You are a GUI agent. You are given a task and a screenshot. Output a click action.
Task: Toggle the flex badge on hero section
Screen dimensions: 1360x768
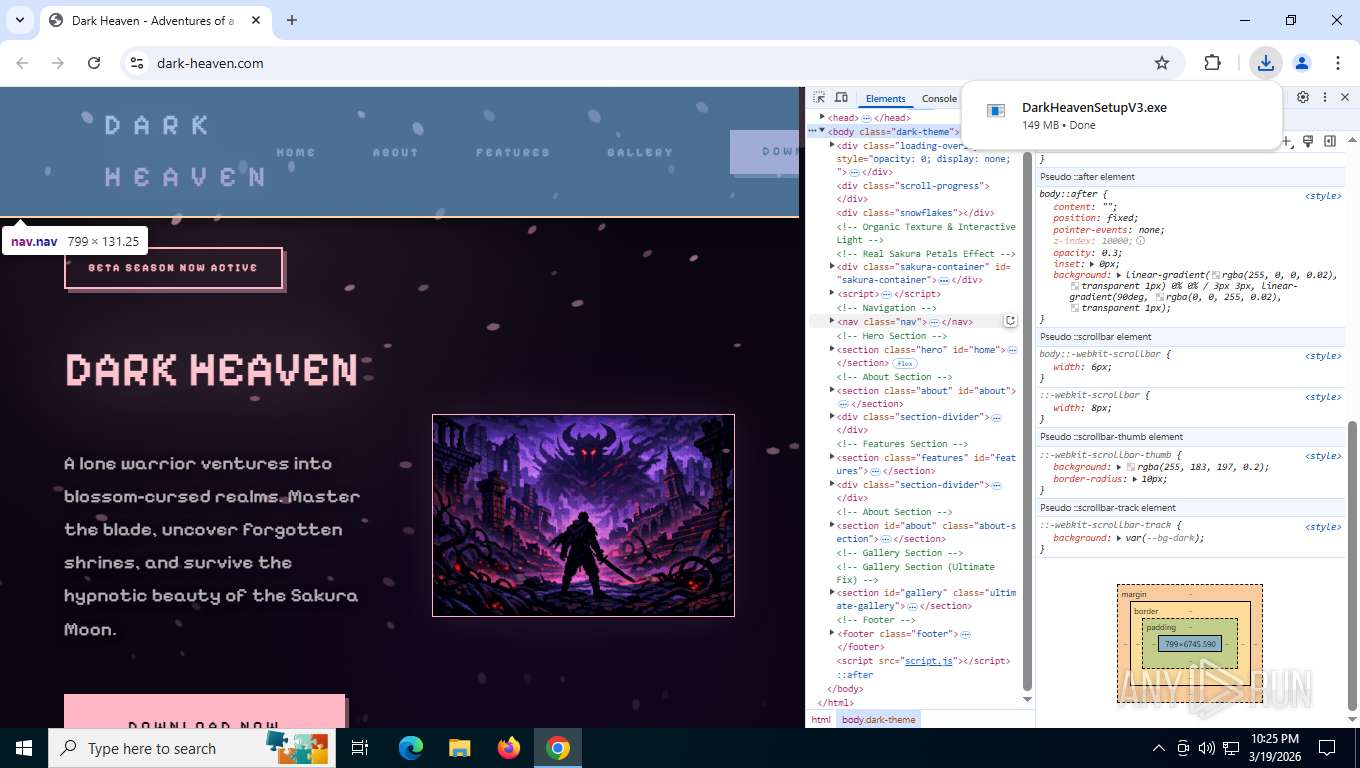(x=904, y=363)
